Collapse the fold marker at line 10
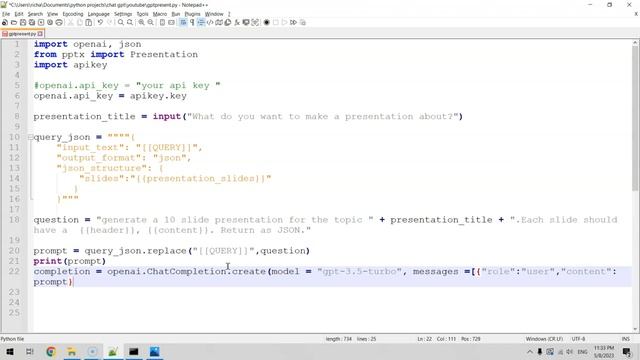The height and width of the screenshot is (360, 640). 31,137
